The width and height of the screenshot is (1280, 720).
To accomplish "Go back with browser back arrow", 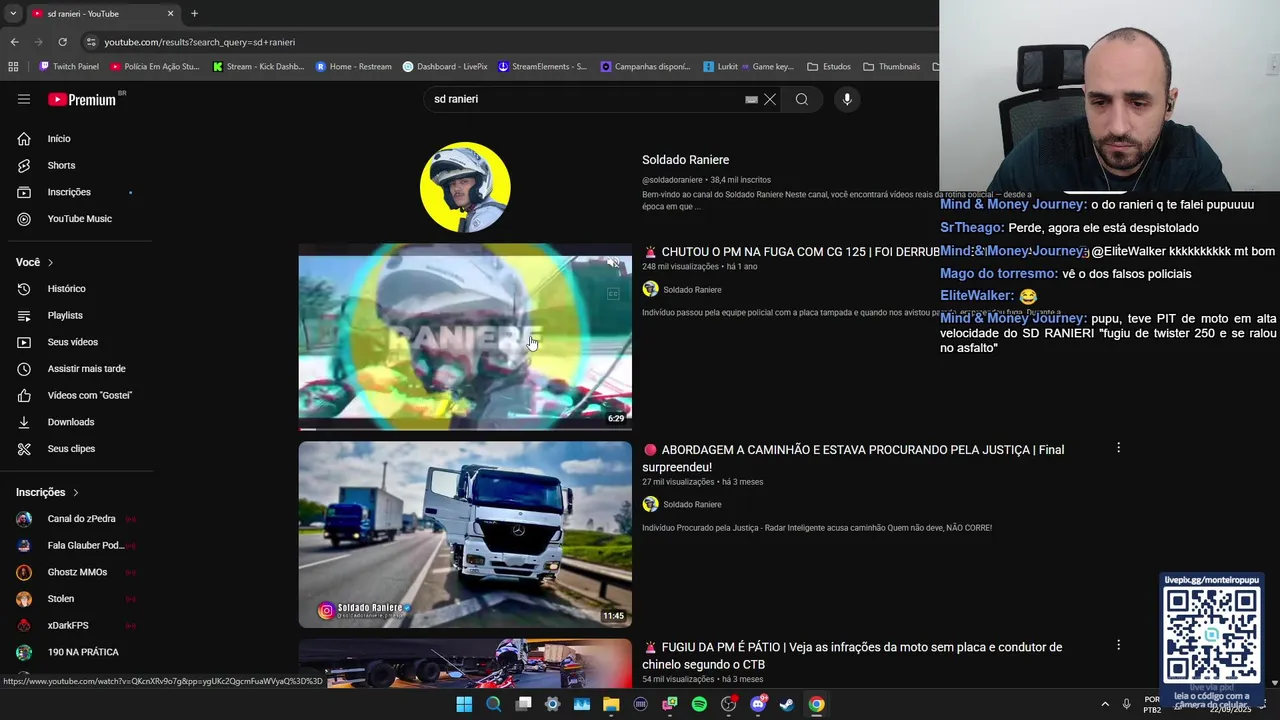I will coord(14,42).
